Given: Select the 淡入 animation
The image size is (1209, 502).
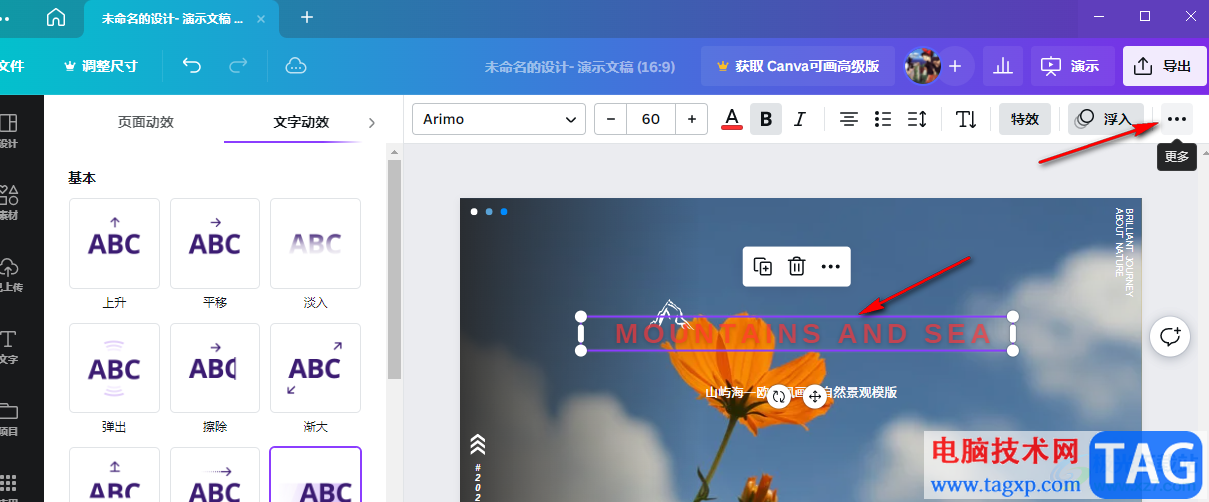Looking at the screenshot, I should (315, 243).
